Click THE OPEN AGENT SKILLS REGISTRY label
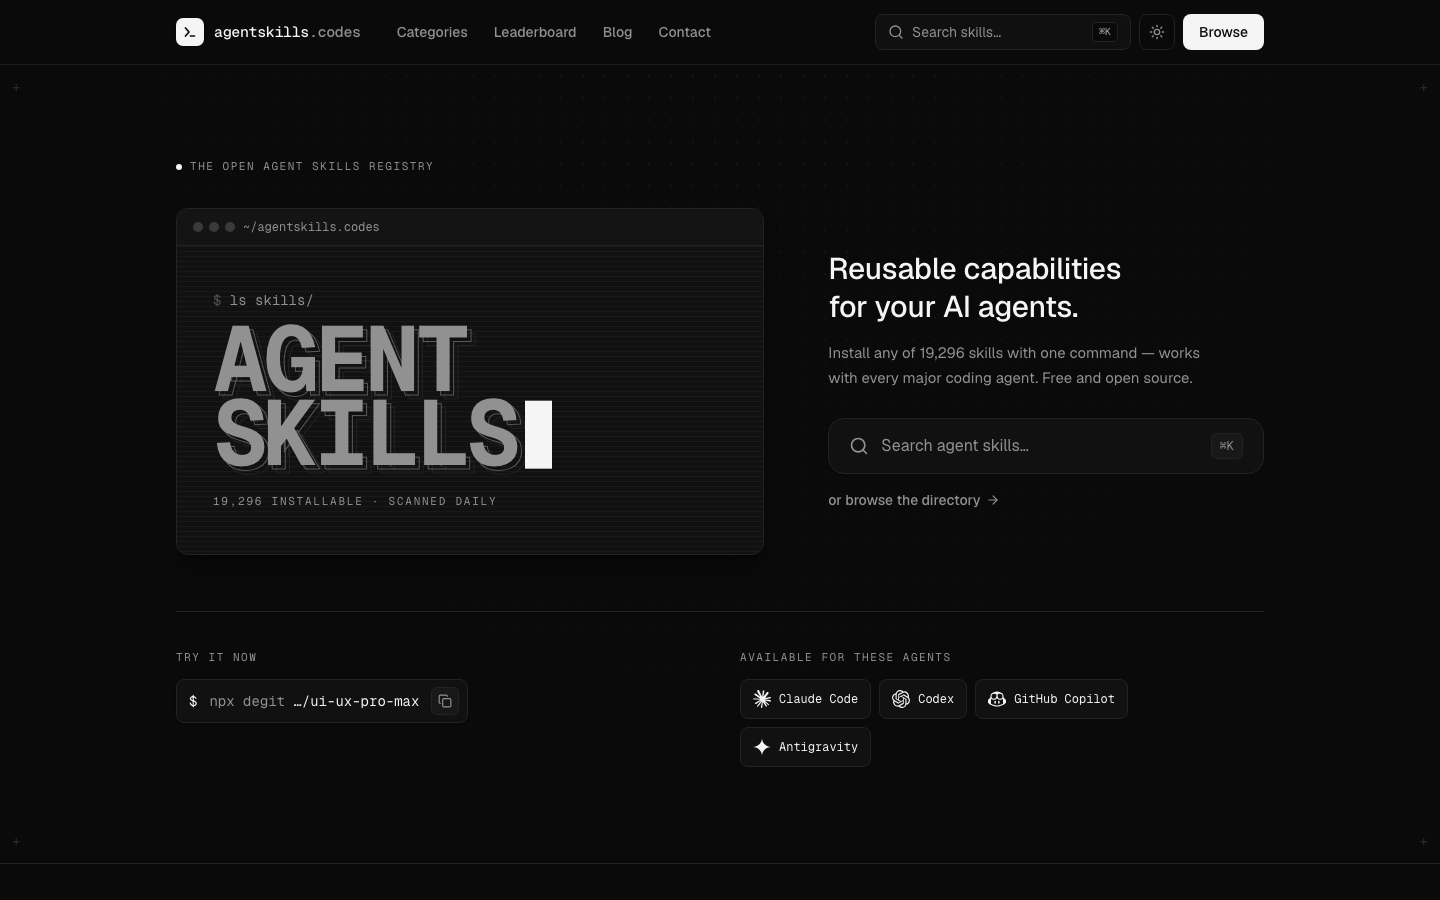This screenshot has width=1440, height=900. (312, 166)
